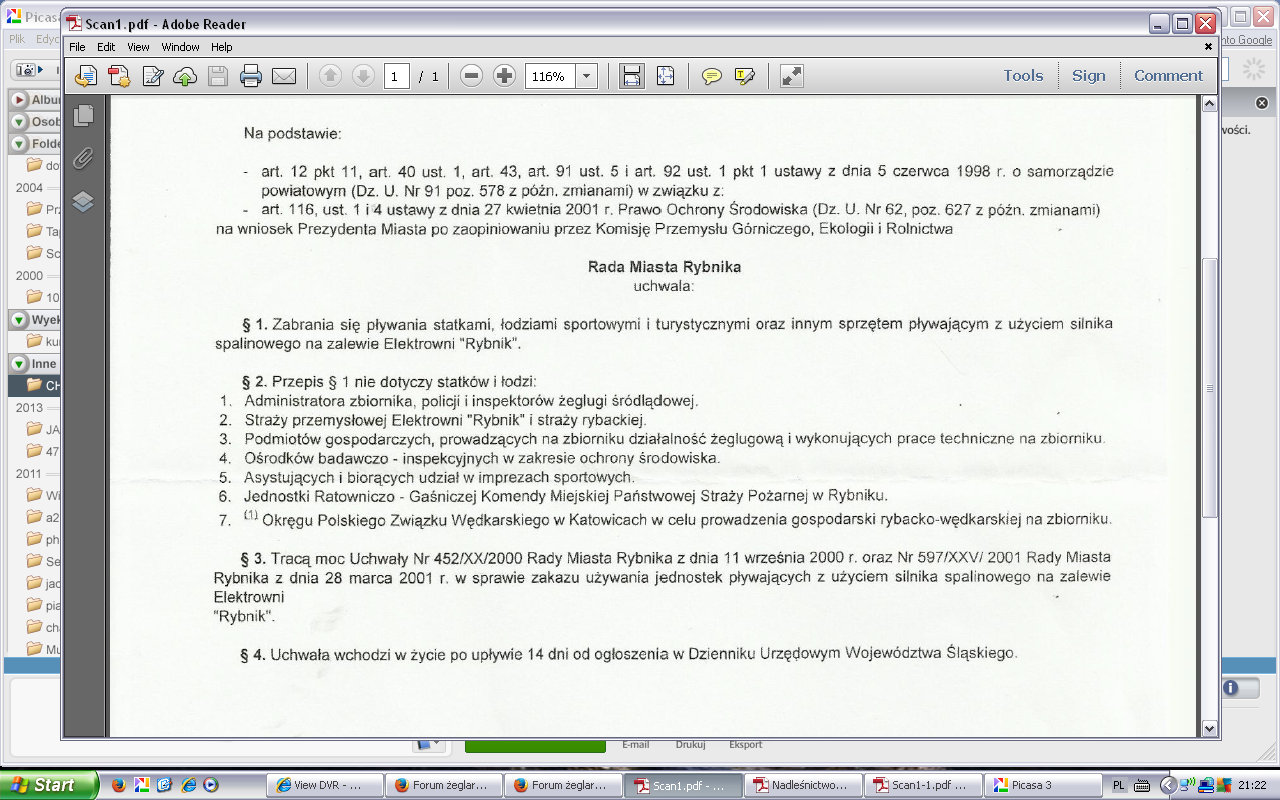
Task: Show the Layers panel
Action: coord(84,201)
